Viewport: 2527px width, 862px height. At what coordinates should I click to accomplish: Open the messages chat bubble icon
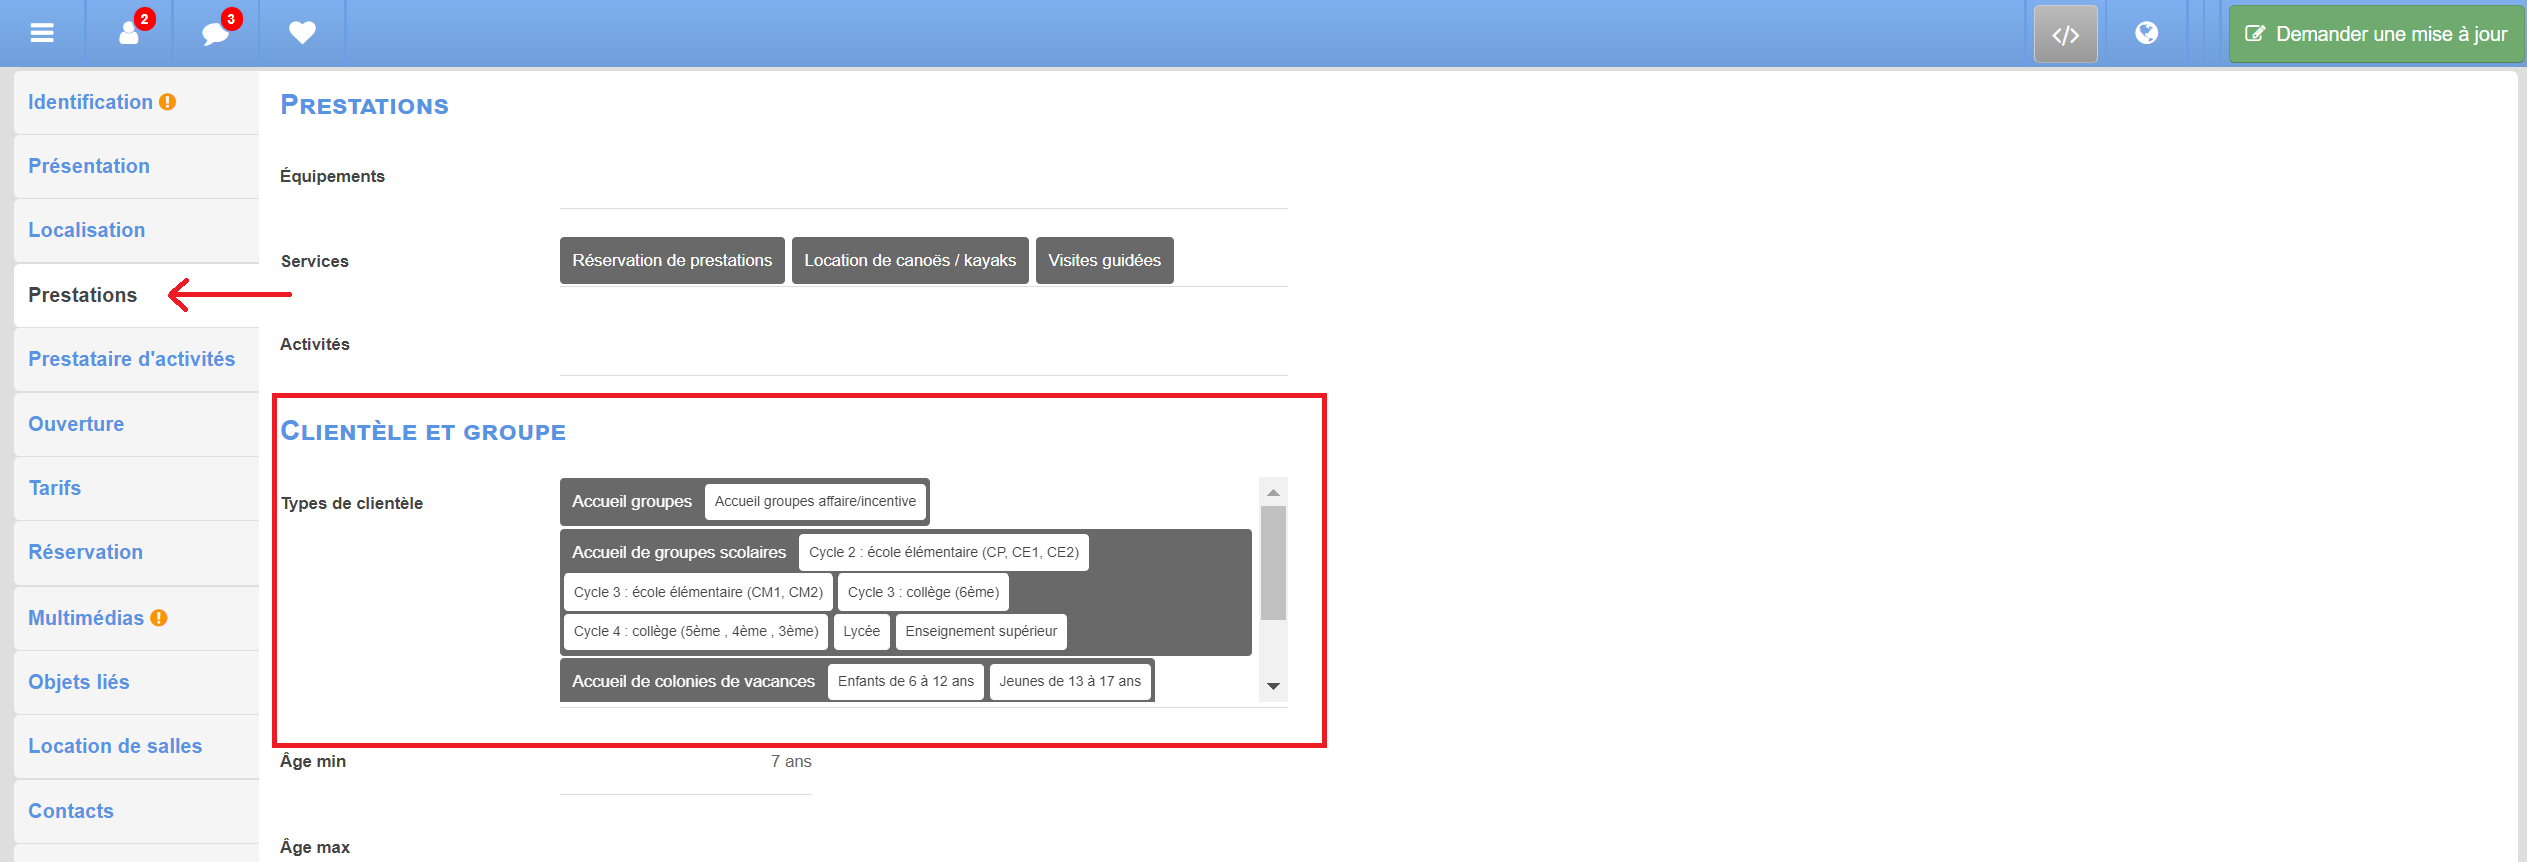tap(216, 33)
